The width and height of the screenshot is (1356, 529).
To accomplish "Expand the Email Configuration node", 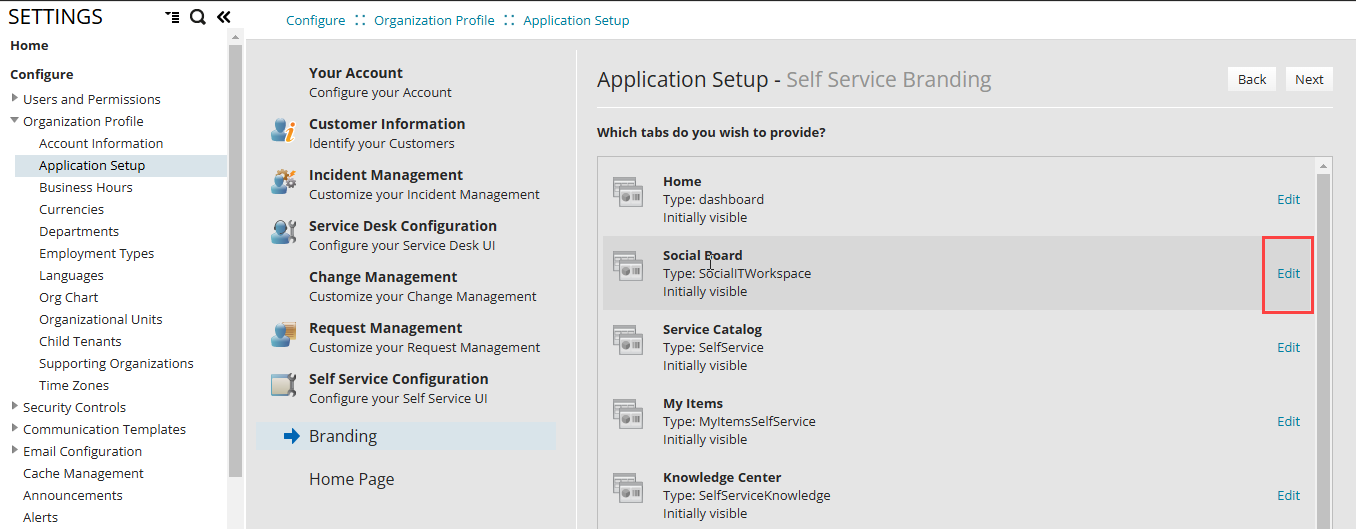I will 15,451.
